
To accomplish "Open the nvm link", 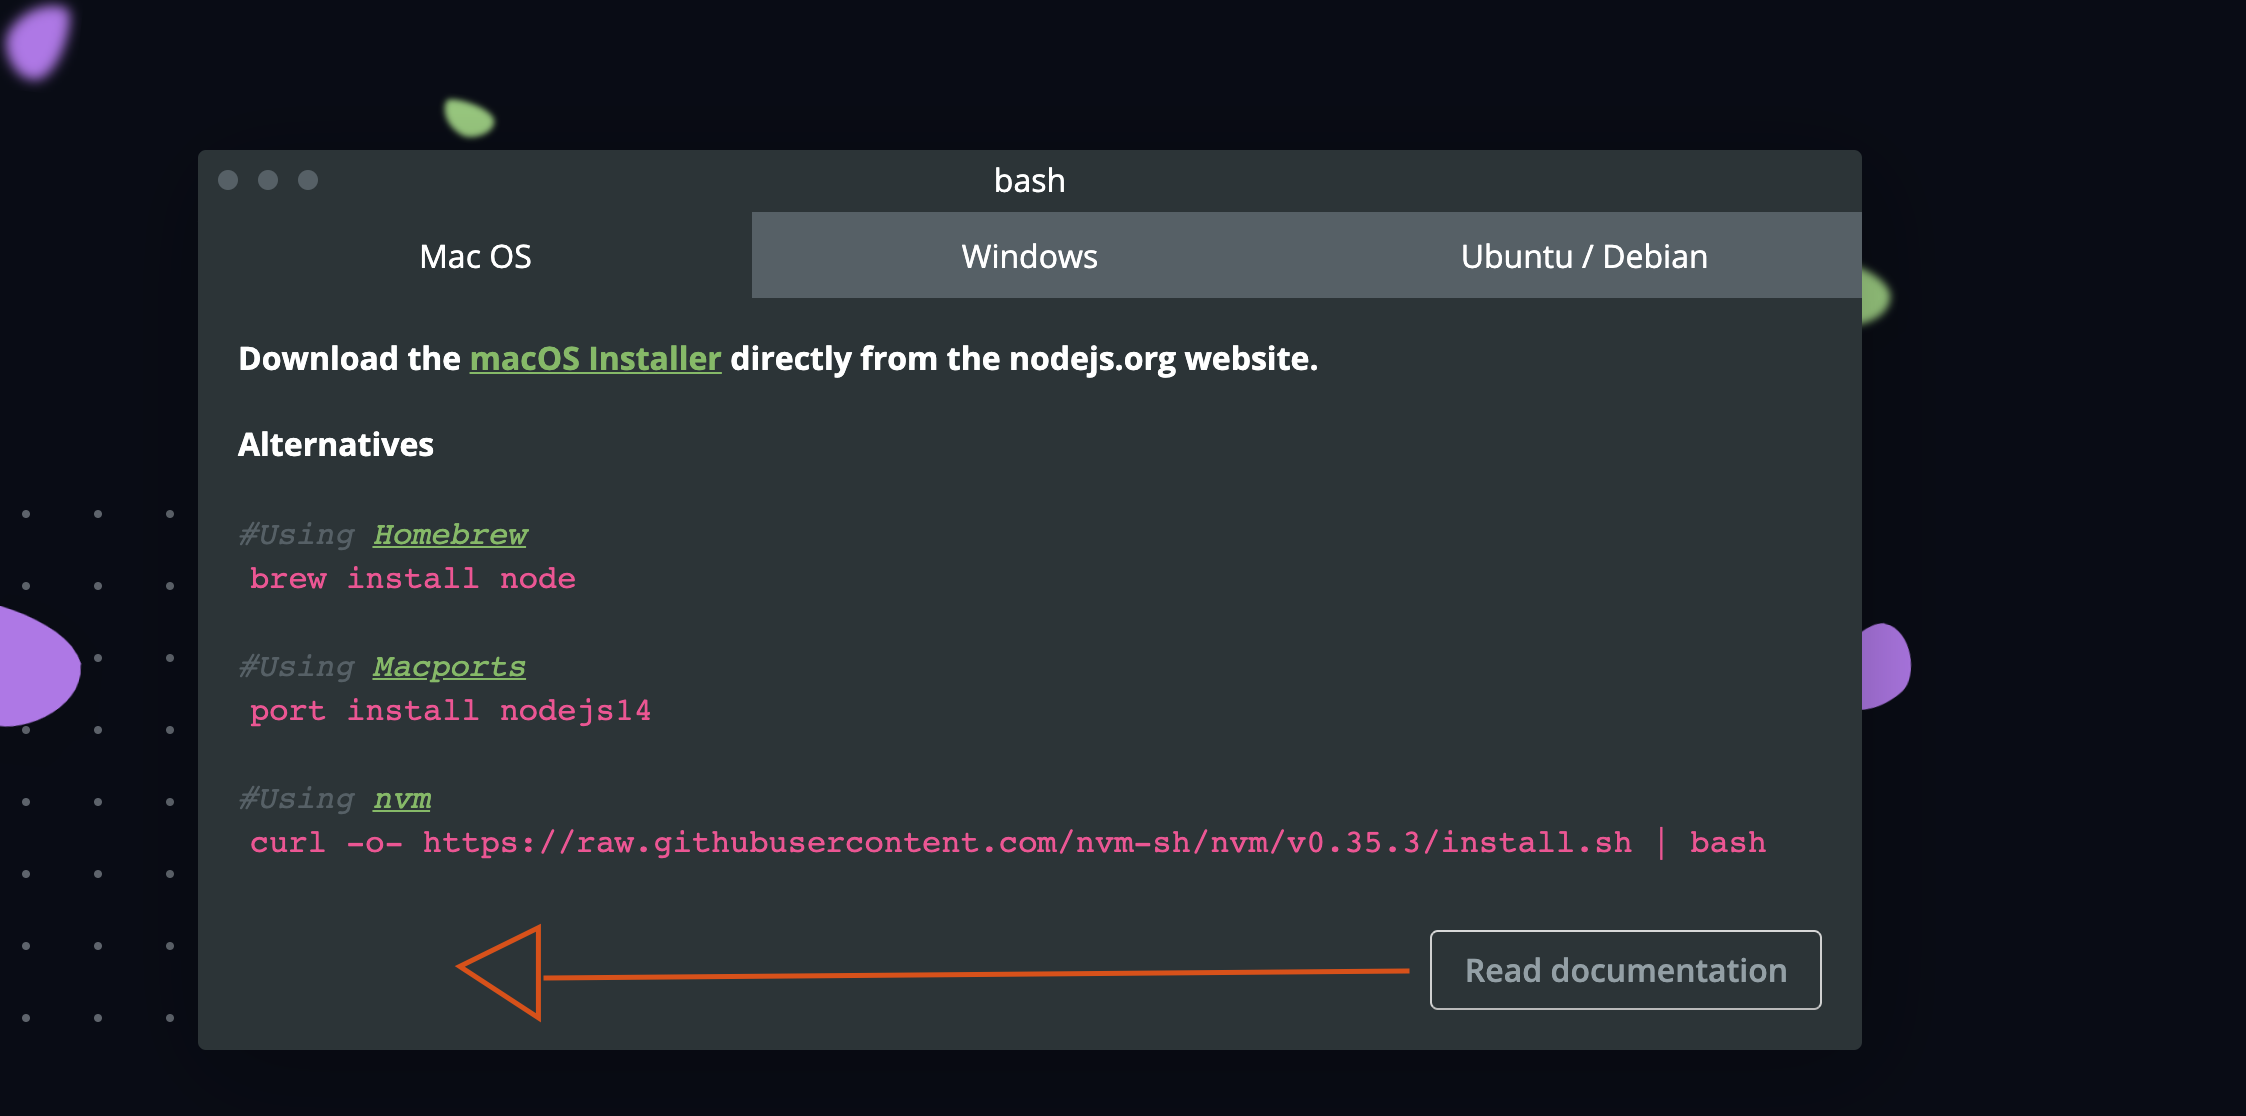I will click(x=402, y=799).
